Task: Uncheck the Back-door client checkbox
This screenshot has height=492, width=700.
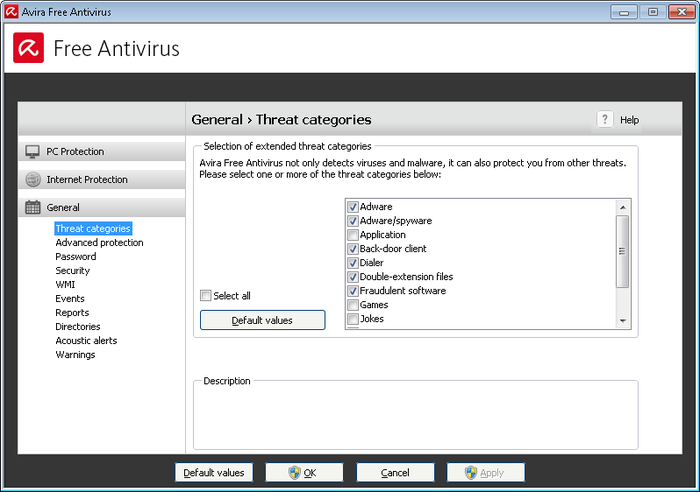Action: click(x=353, y=249)
